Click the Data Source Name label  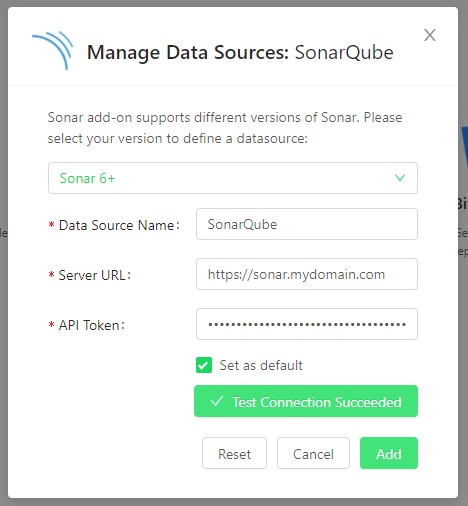[x=119, y=225]
